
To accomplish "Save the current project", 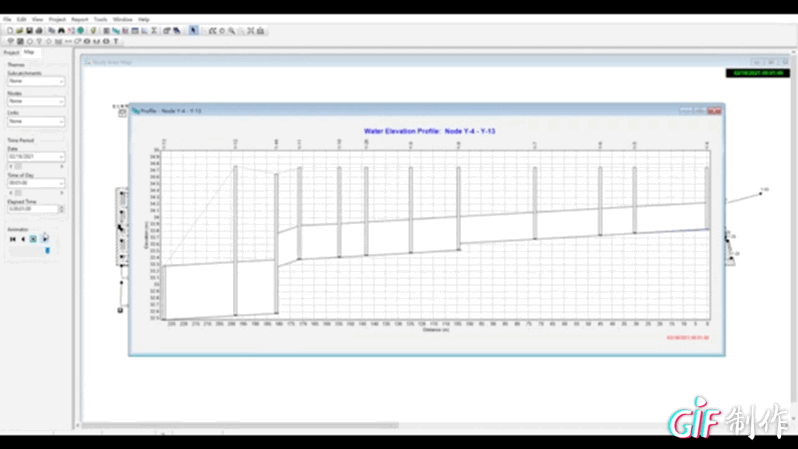I will tap(29, 31).
